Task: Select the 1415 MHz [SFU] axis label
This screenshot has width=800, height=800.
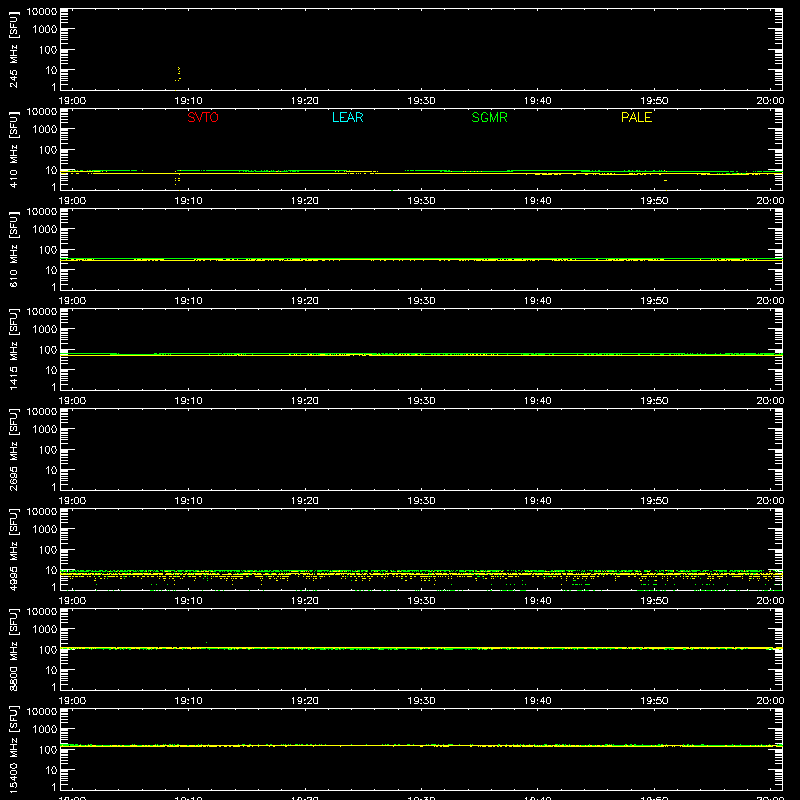Action: click(13, 349)
